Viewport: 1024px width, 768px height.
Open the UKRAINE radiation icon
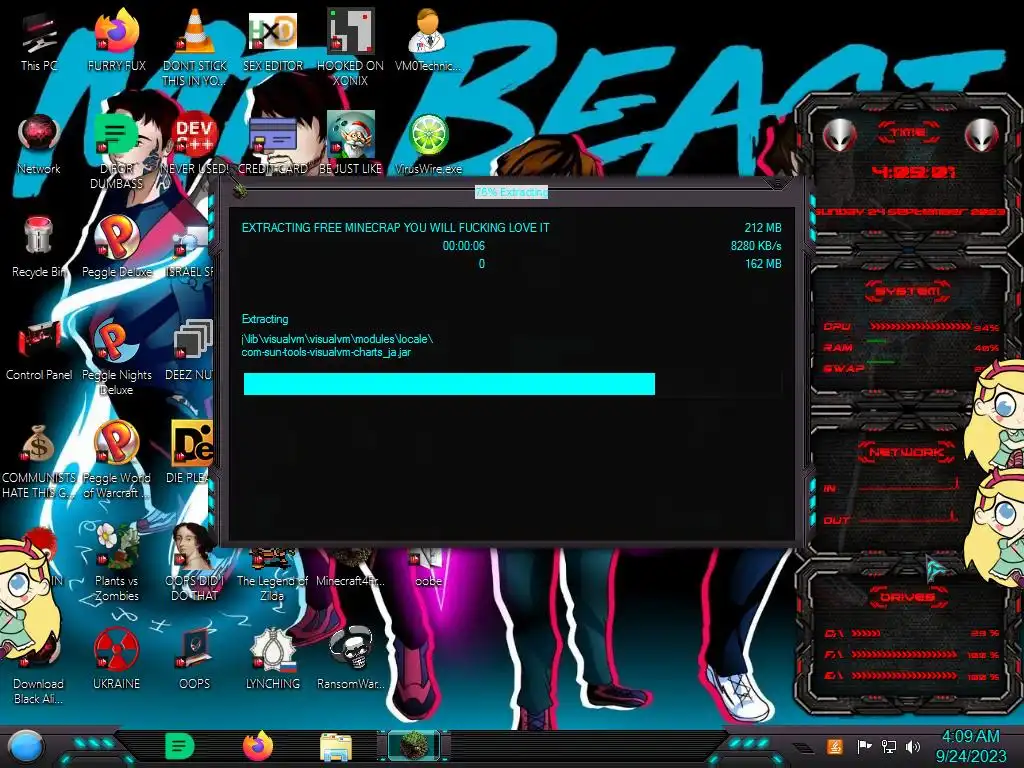pos(116,650)
